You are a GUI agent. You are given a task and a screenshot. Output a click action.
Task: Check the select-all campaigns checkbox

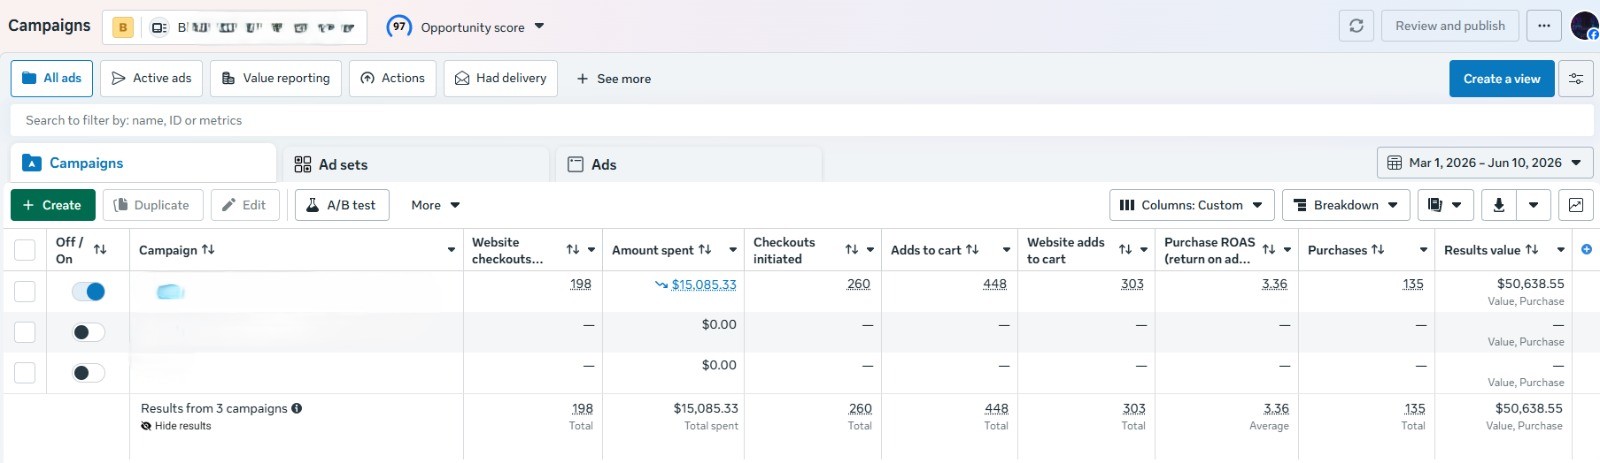tap(25, 250)
